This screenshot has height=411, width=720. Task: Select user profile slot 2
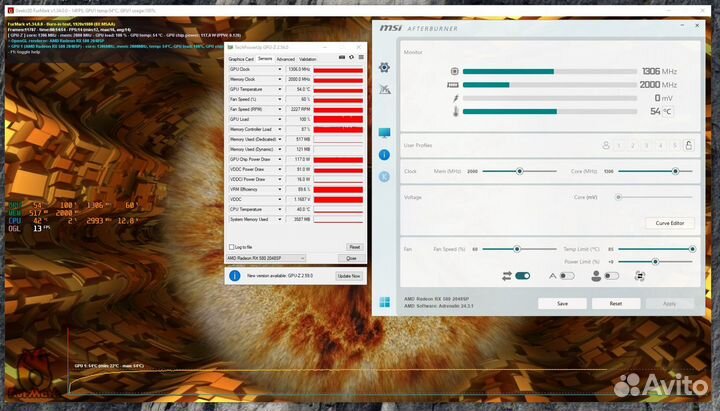point(632,146)
